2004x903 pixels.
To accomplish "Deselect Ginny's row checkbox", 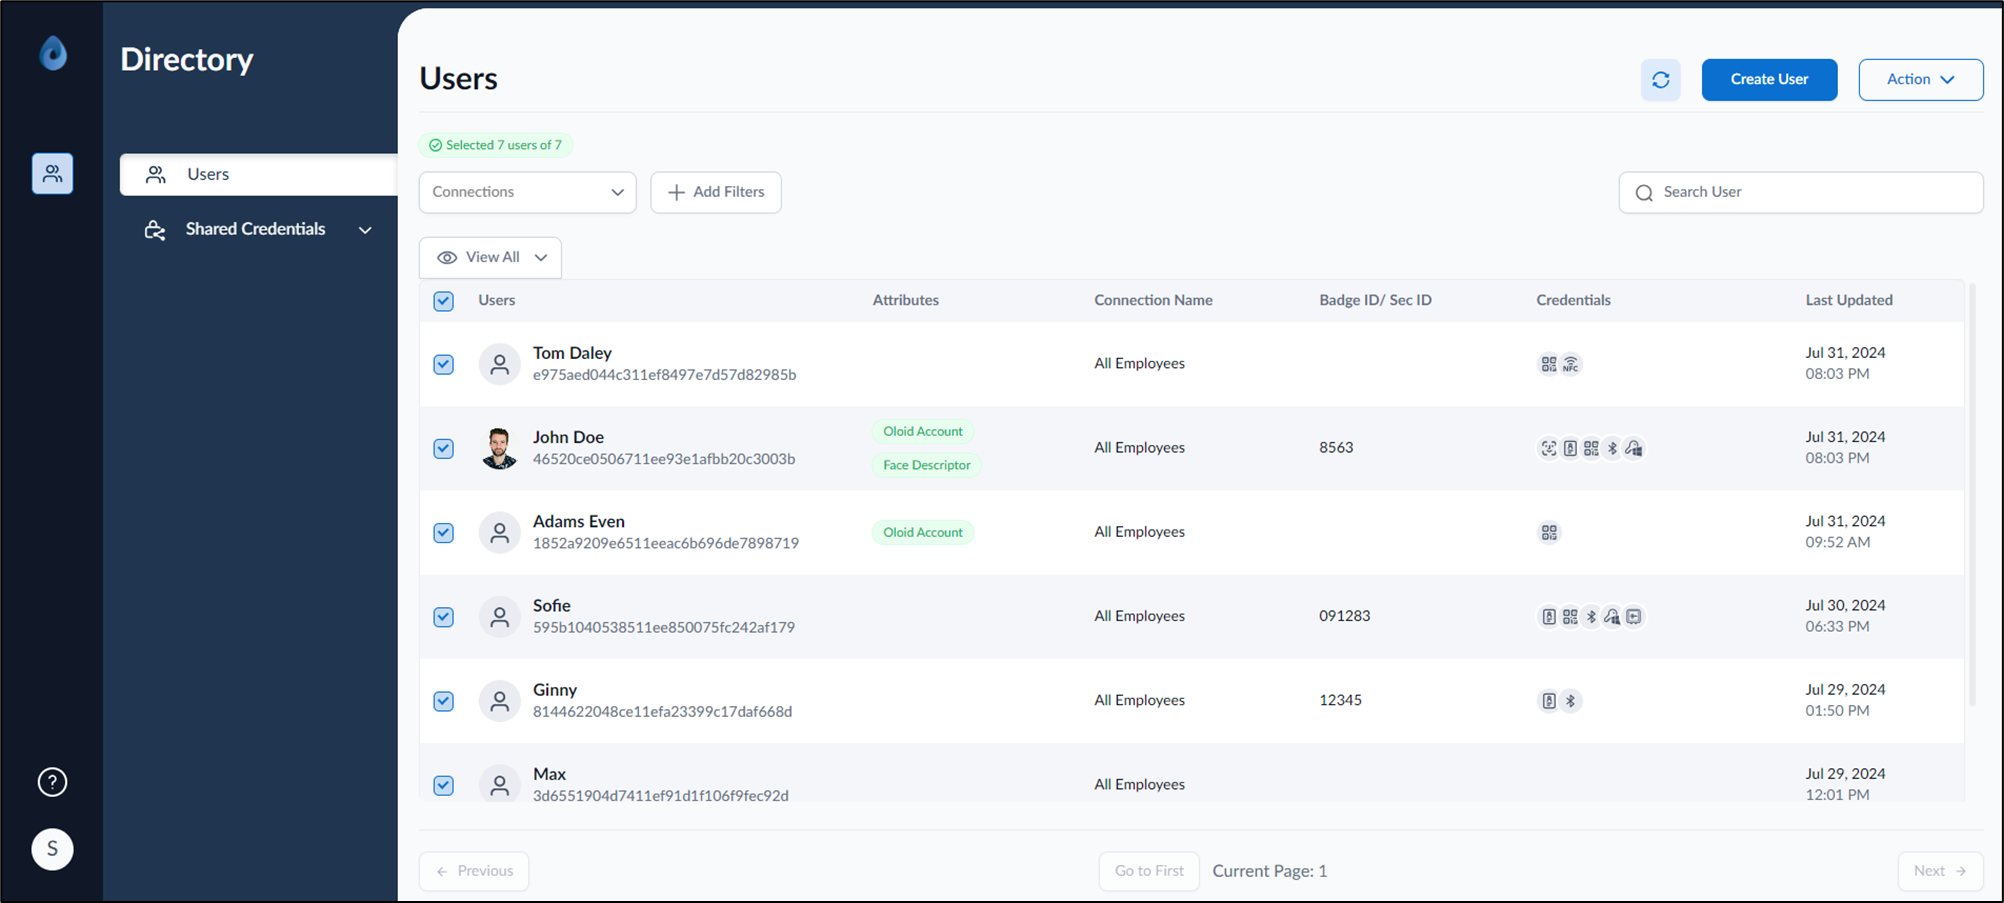I will pyautogui.click(x=444, y=701).
